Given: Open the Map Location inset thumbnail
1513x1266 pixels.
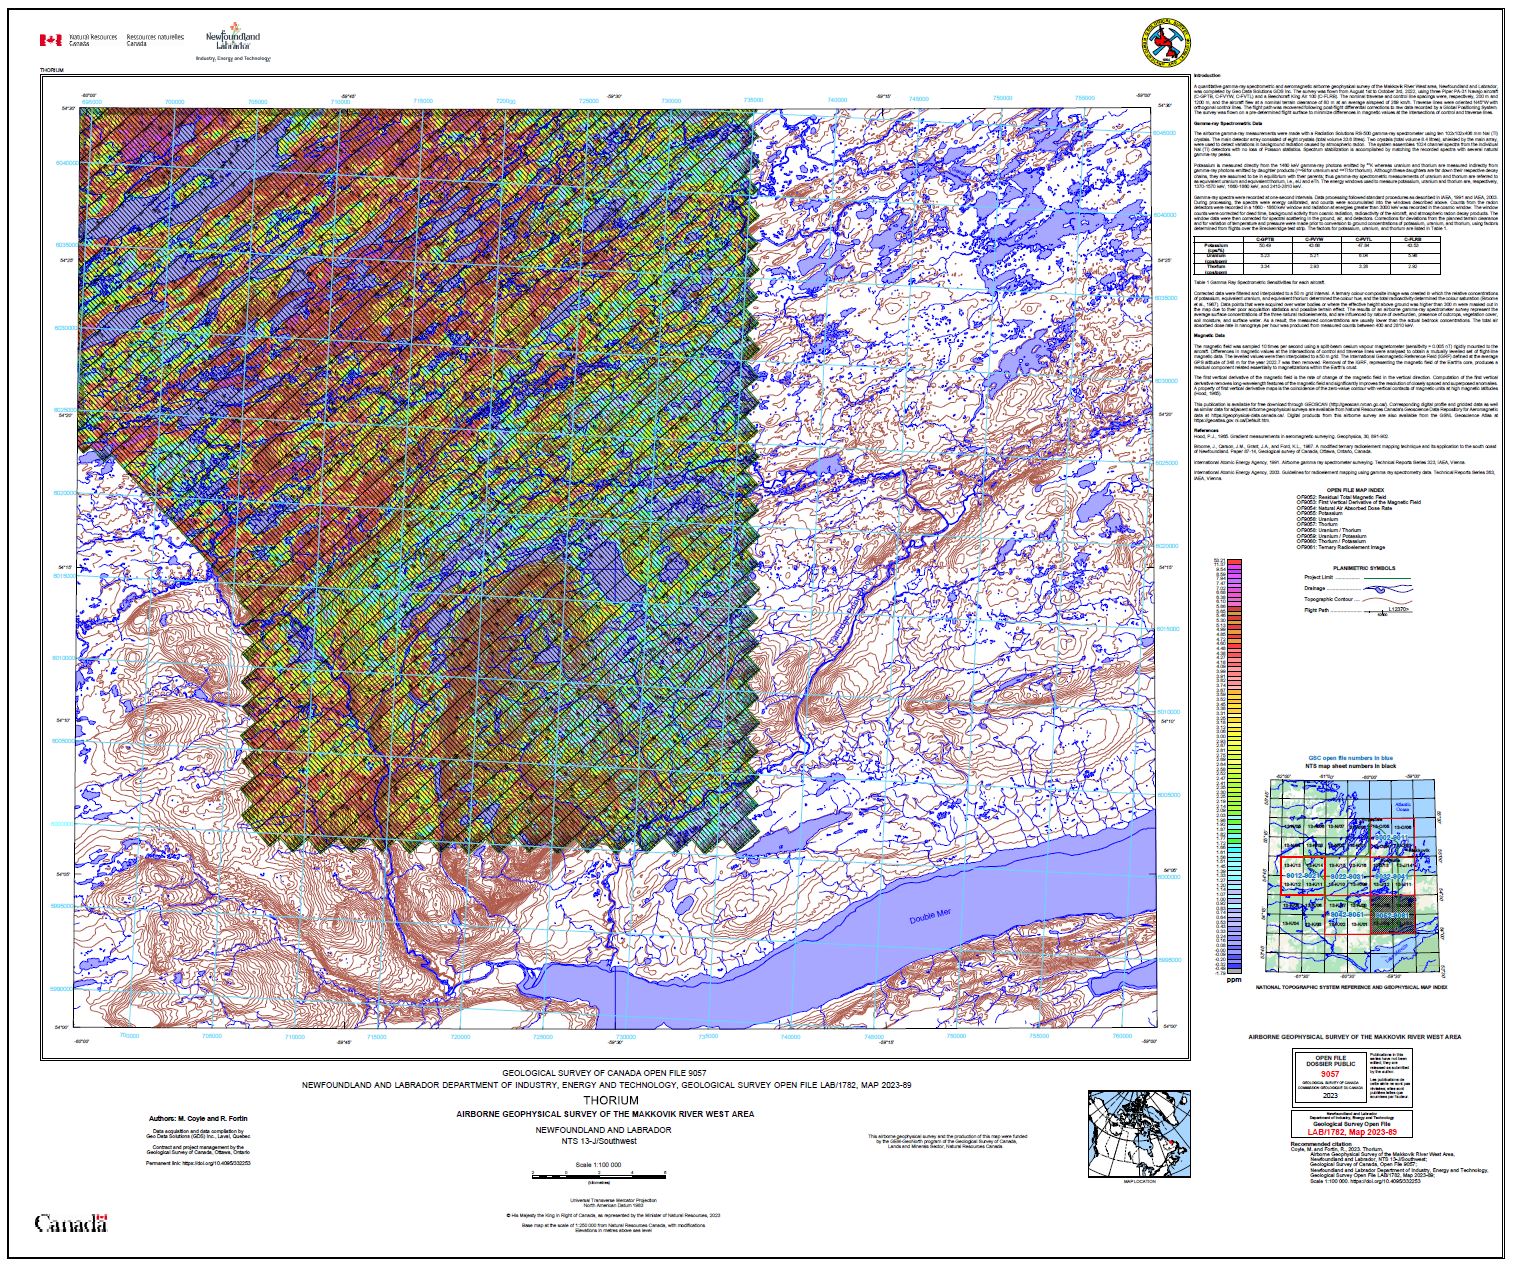Looking at the screenshot, I should 1139,1135.
